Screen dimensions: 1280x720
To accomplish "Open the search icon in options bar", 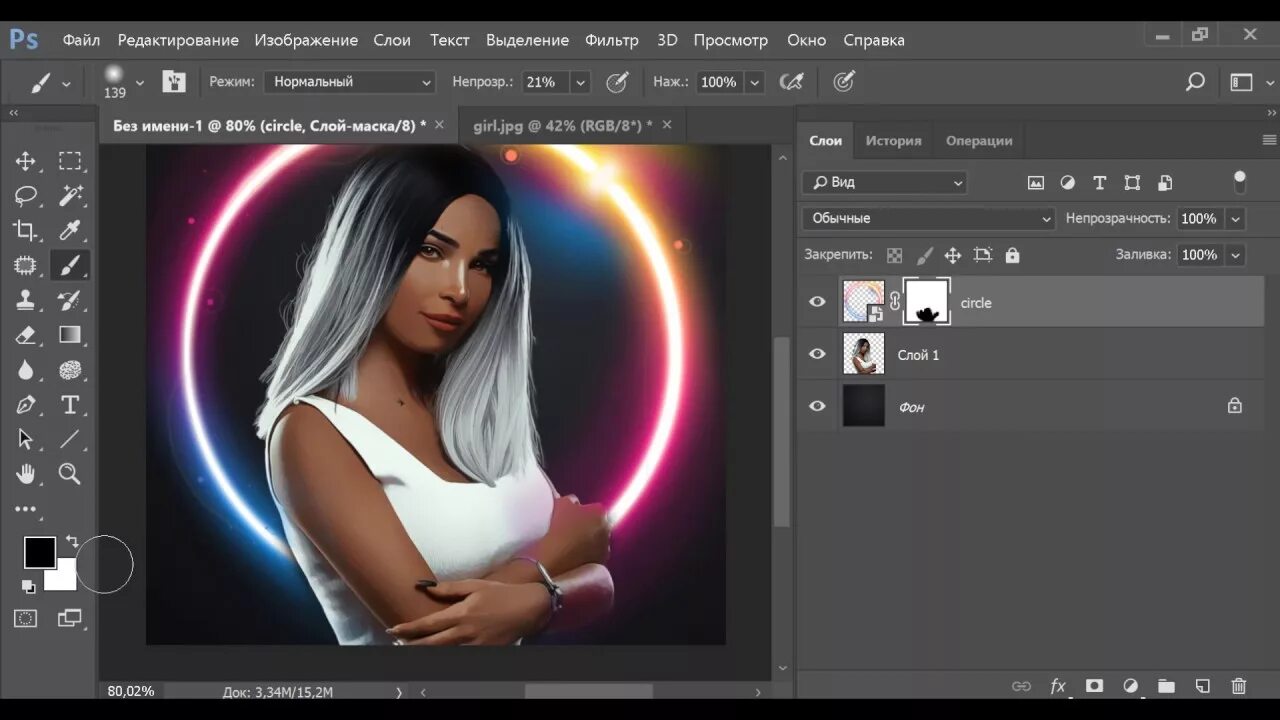I will point(1195,82).
